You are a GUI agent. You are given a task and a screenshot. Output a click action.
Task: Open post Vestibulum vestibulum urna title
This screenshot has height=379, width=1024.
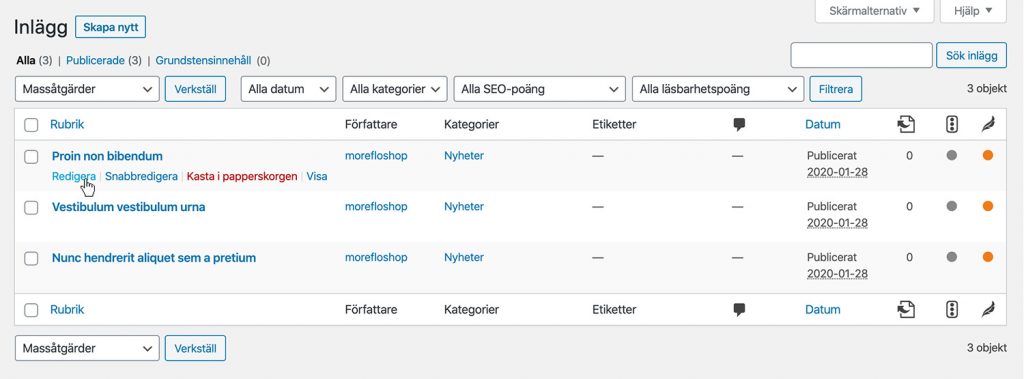pos(129,207)
